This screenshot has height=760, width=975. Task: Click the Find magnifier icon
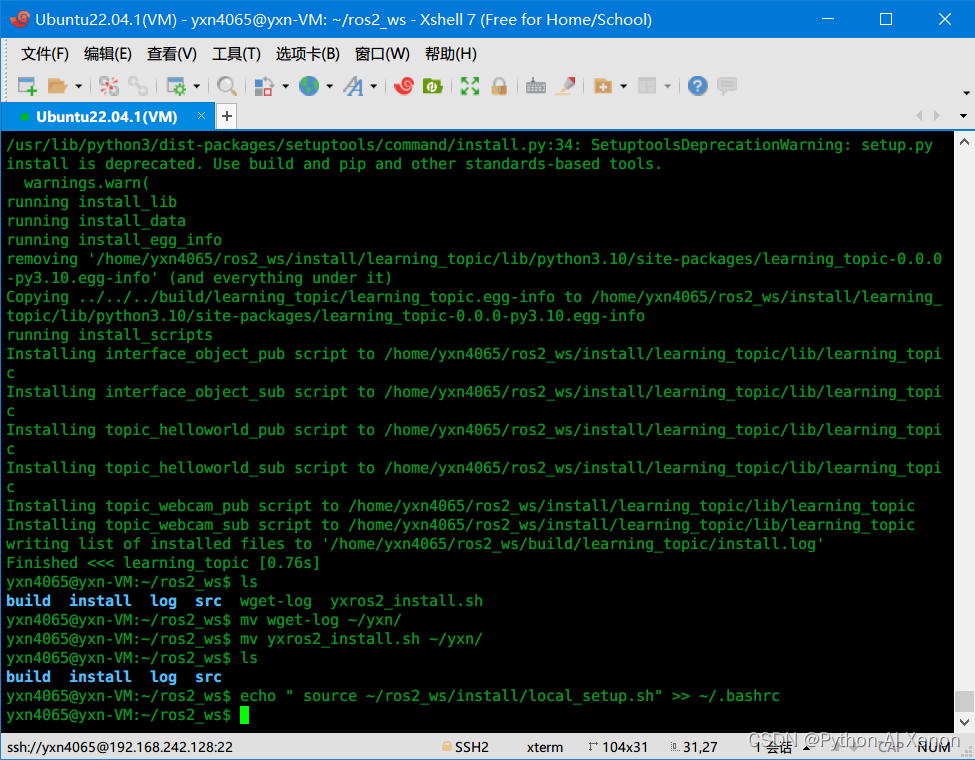pos(226,86)
